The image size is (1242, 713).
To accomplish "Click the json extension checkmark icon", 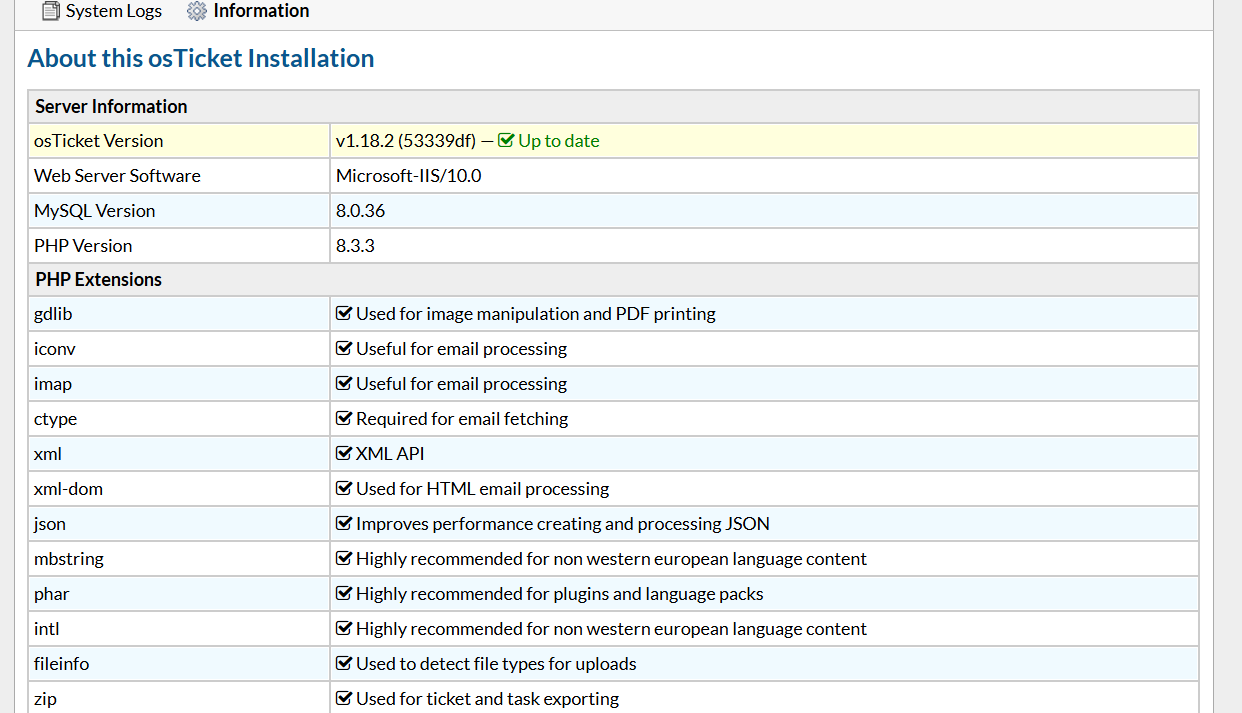I will point(344,524).
